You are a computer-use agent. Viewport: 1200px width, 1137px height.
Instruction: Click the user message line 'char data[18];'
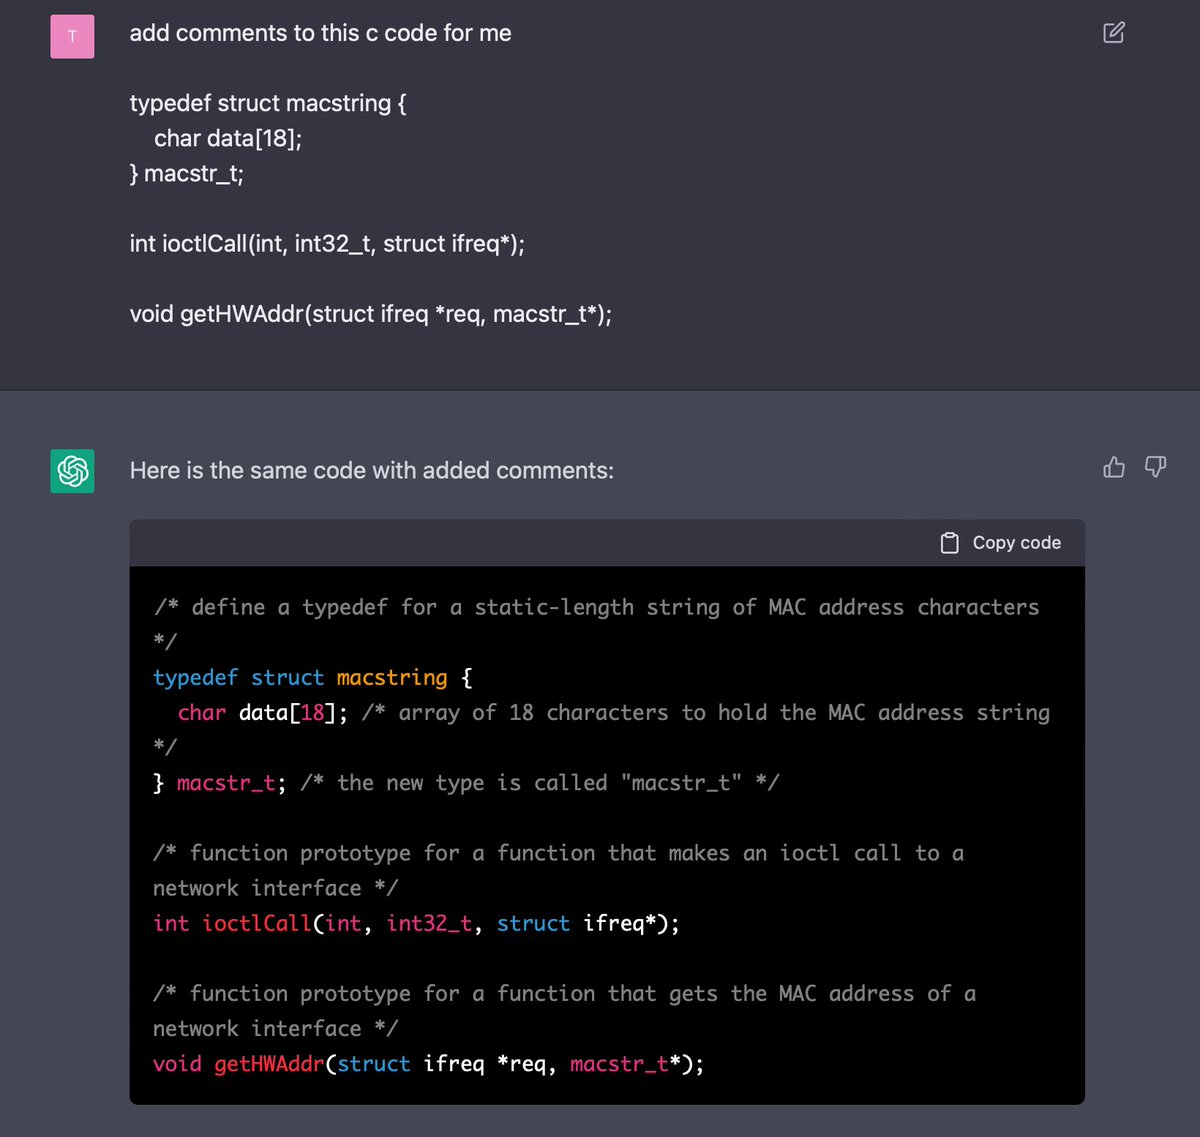228,138
